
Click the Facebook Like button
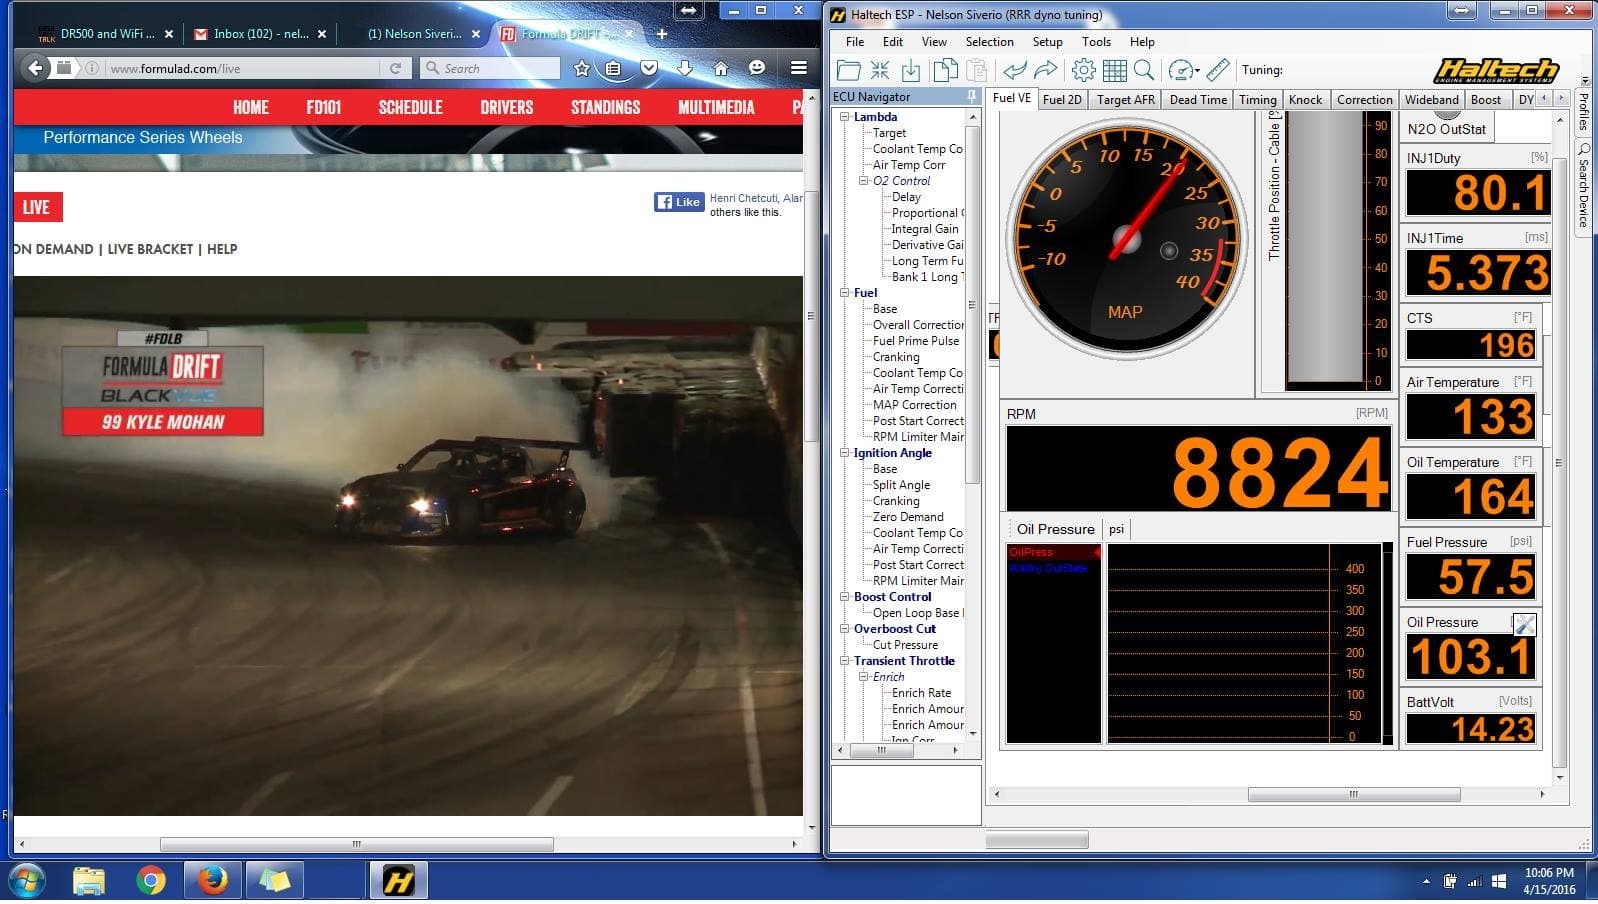pyautogui.click(x=679, y=202)
